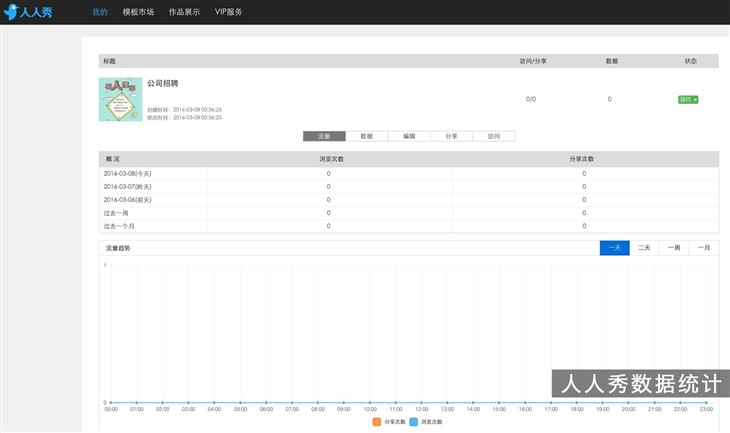The image size is (730, 433).
Task: Click the 2016-03-06(前天) row label
Action: [x=127, y=200]
